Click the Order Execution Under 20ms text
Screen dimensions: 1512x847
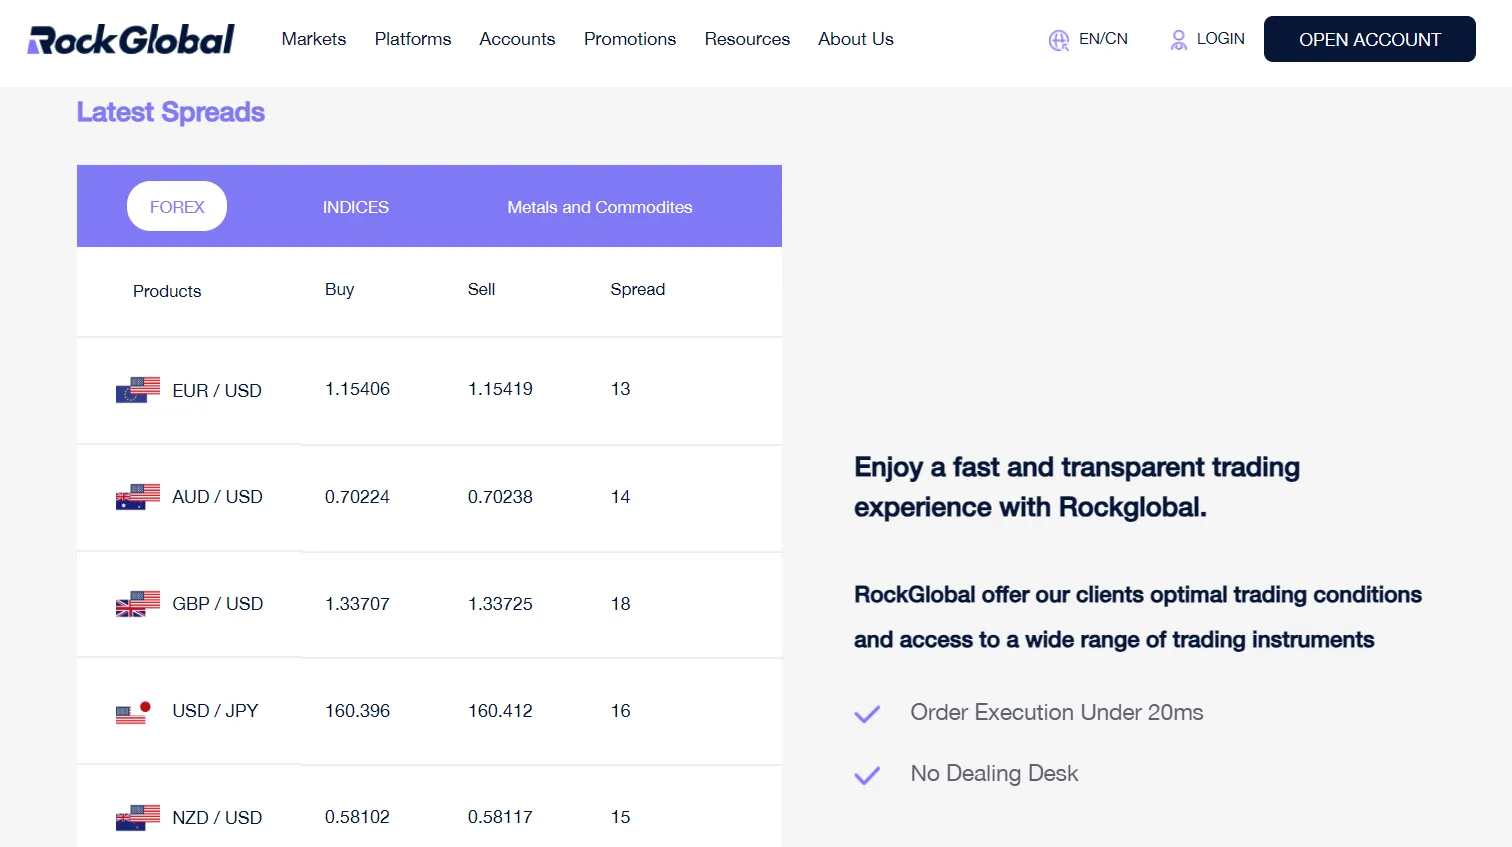pyautogui.click(x=1057, y=712)
